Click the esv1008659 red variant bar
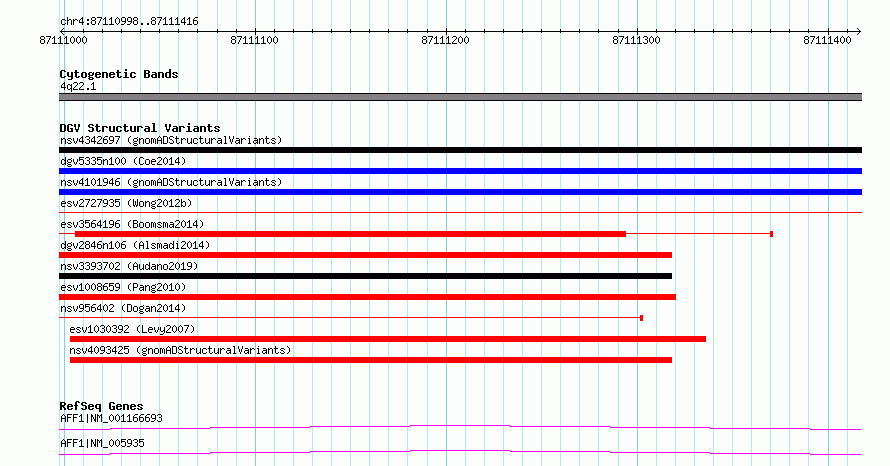 [367, 297]
